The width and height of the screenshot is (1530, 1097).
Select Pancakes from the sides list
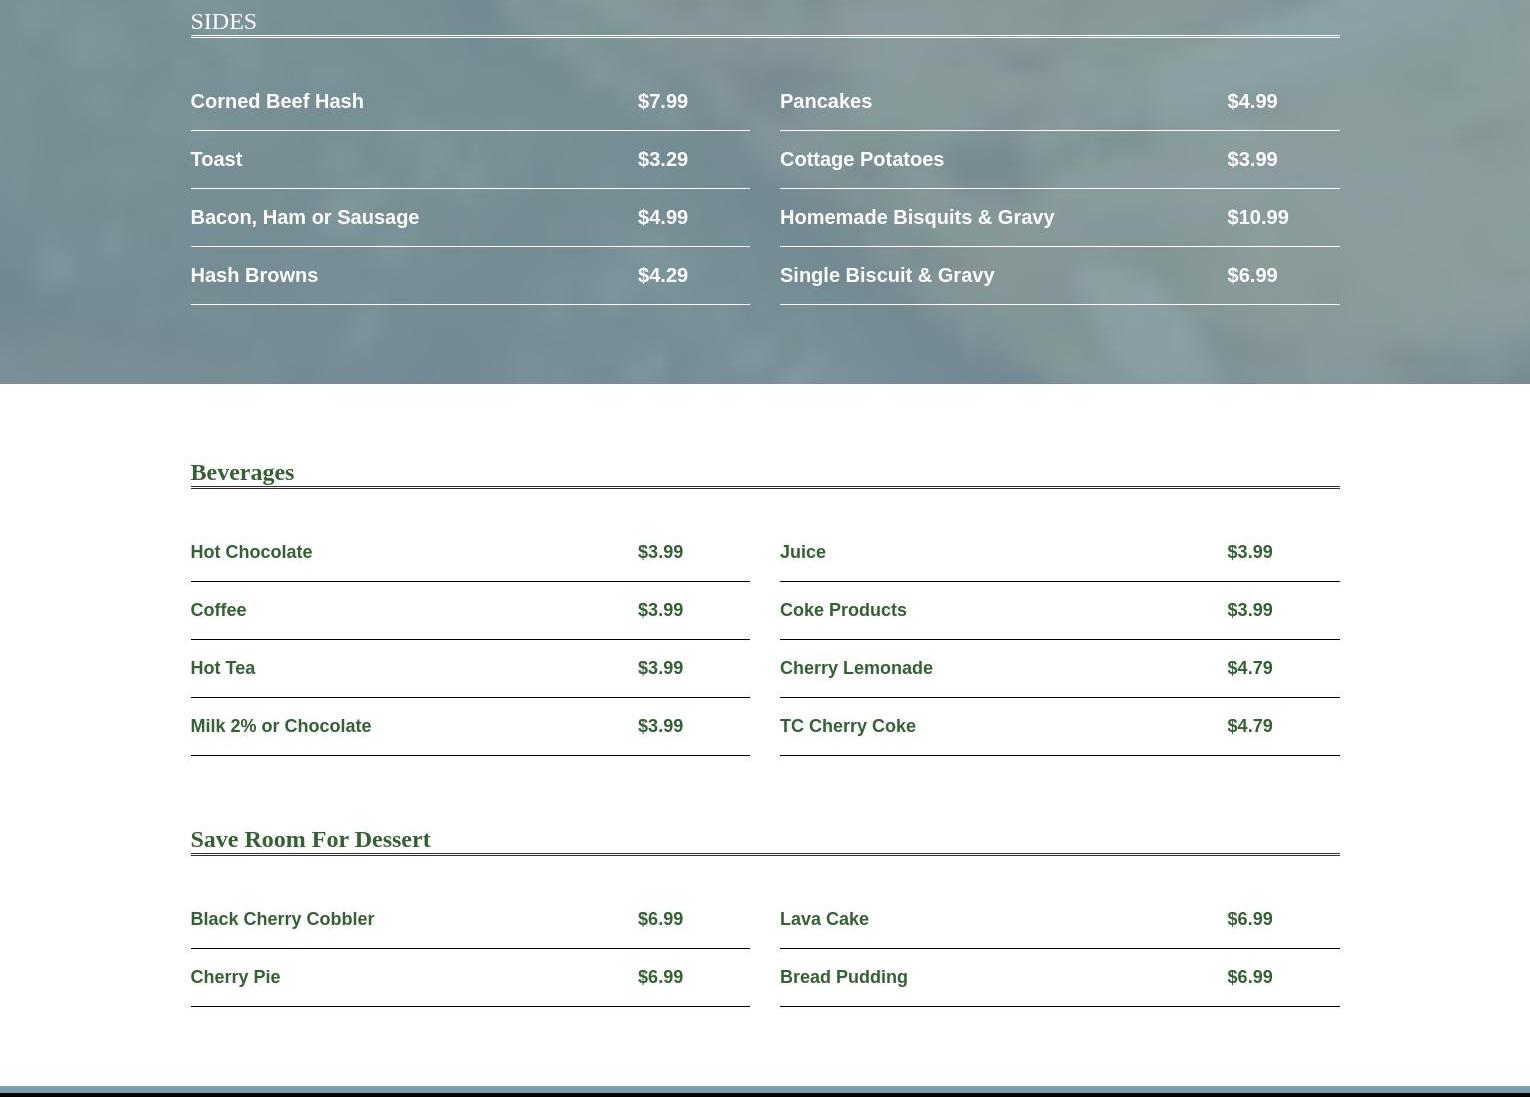[x=825, y=101]
